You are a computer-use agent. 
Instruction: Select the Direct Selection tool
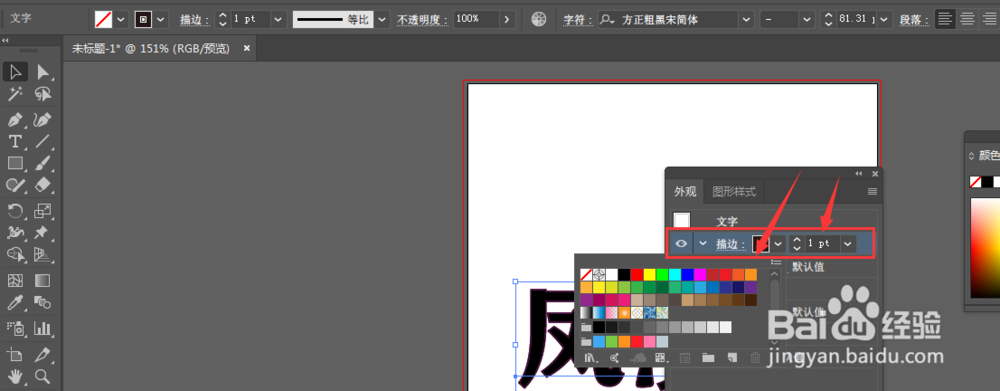[x=43, y=72]
